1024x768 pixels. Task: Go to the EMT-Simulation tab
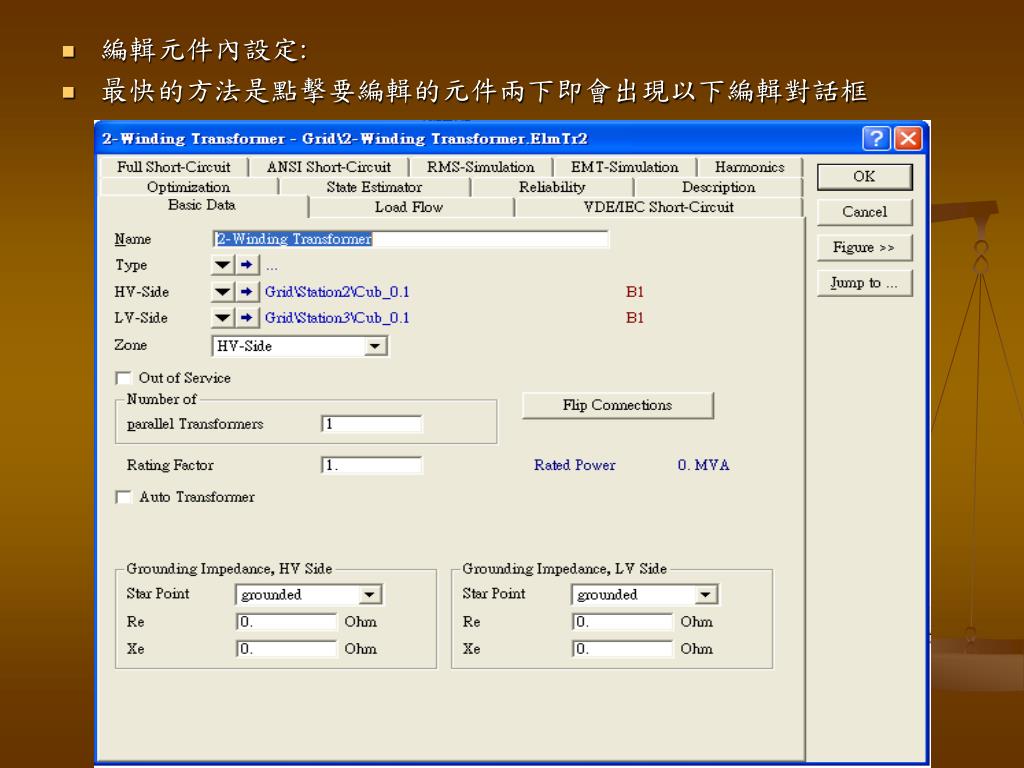click(x=625, y=167)
